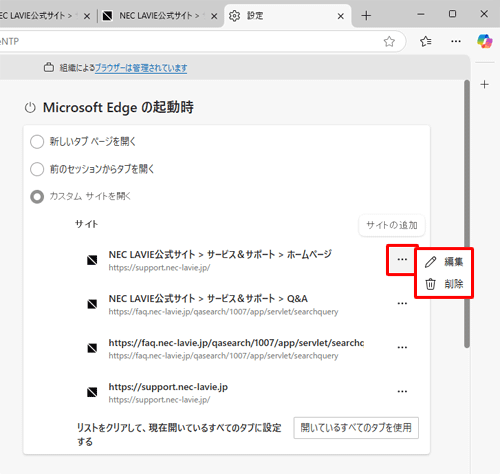Viewport: 500px width, 474px height.
Task: Click the favorites star in address bar
Action: [389, 42]
